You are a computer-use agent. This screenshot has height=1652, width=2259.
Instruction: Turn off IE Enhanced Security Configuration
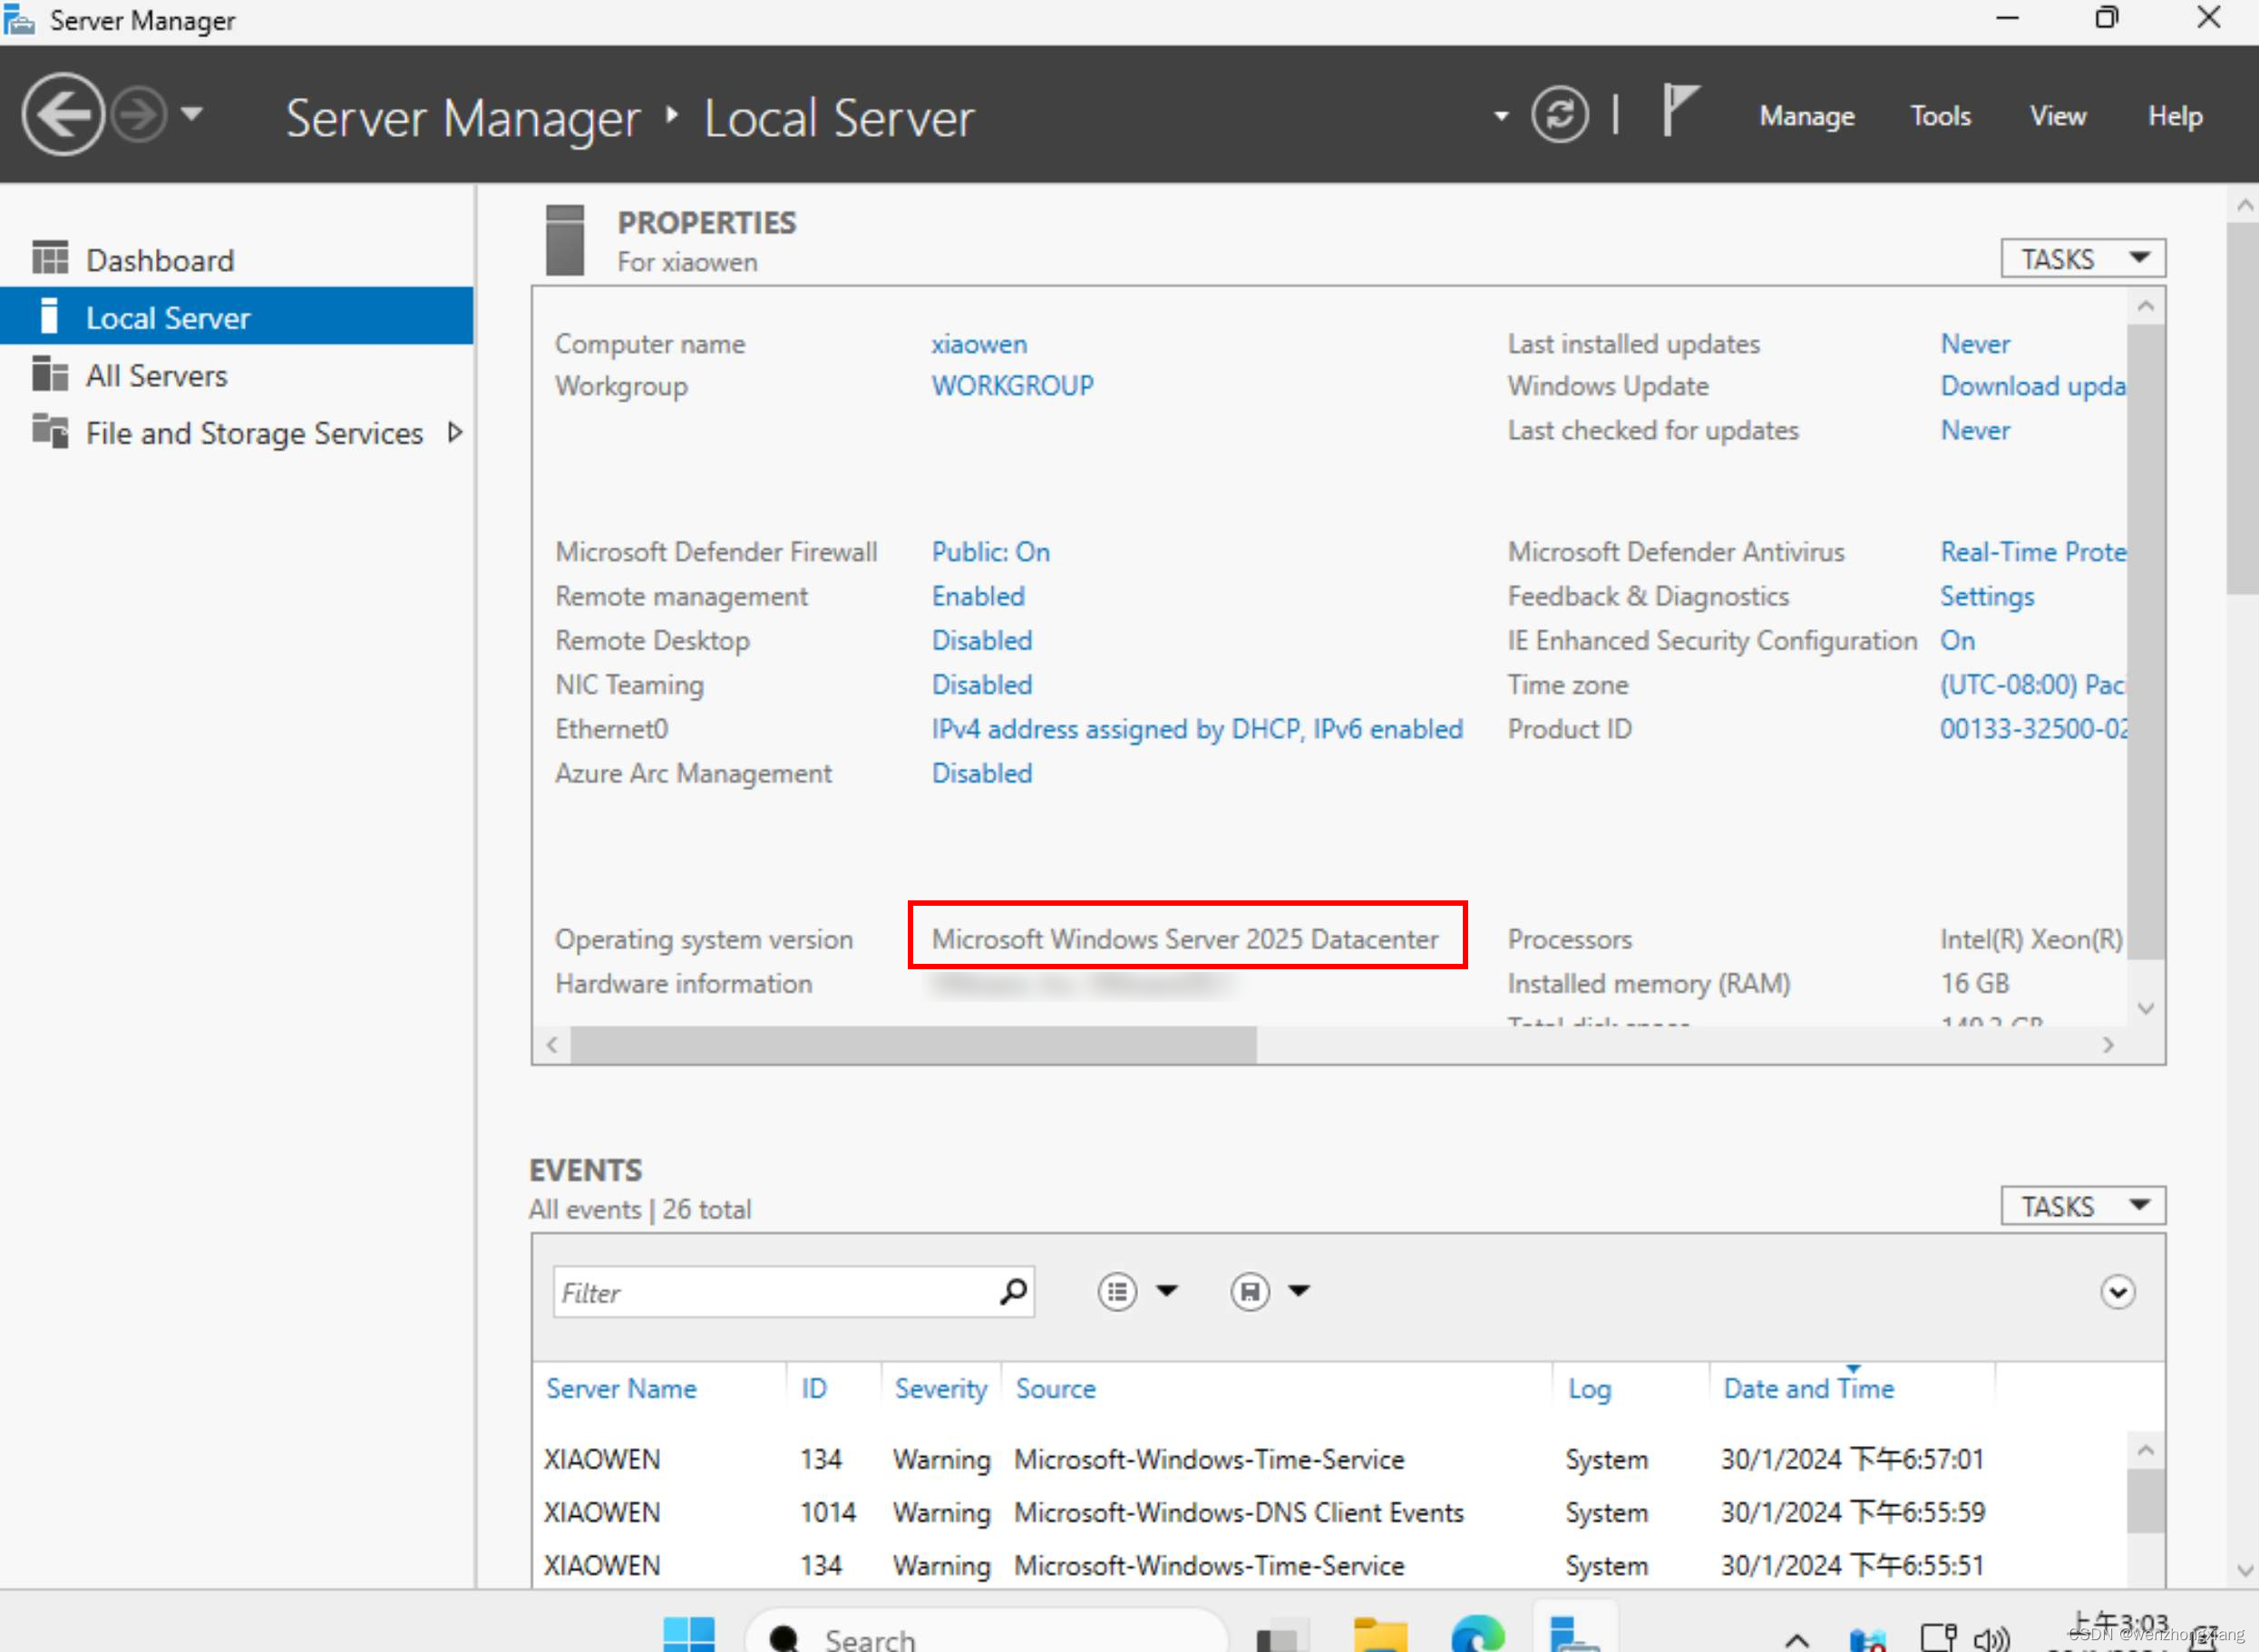pos(1956,640)
